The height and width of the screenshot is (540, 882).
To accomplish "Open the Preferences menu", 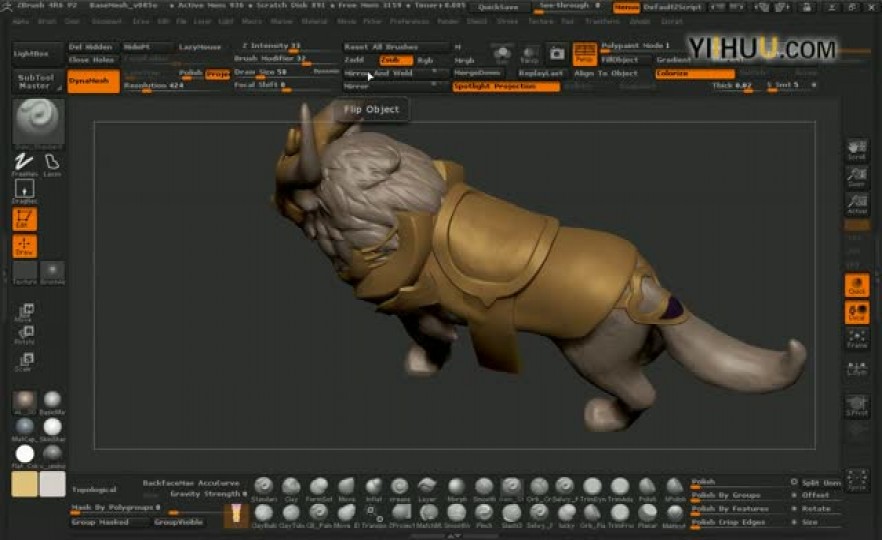I will tap(410, 21).
